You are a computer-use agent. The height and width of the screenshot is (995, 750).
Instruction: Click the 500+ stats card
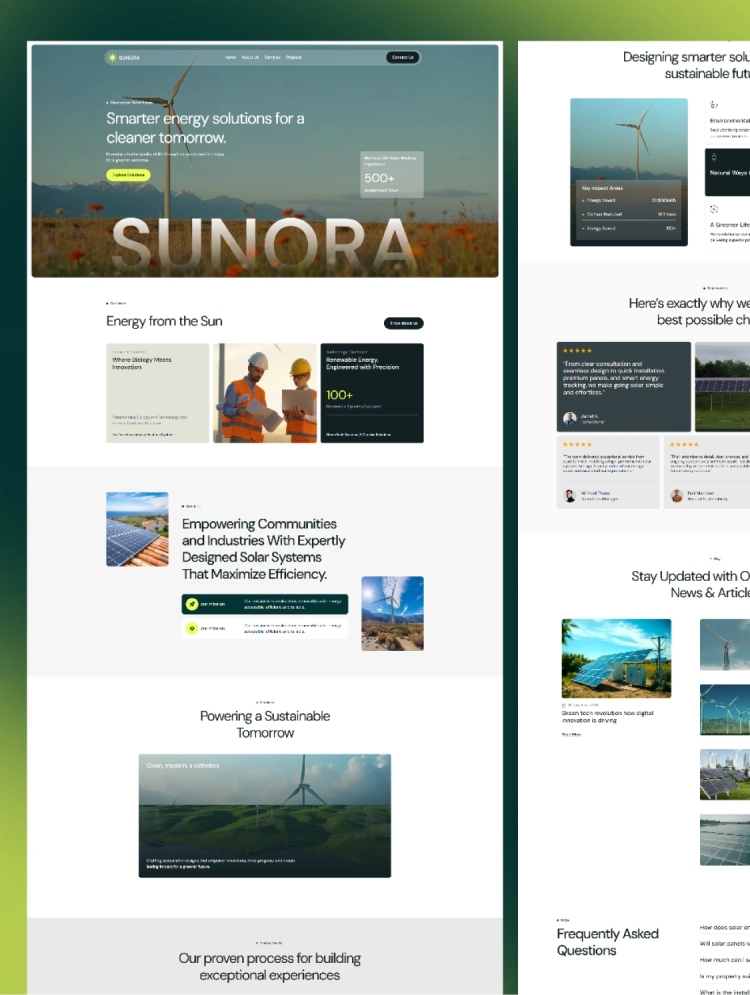[391, 174]
